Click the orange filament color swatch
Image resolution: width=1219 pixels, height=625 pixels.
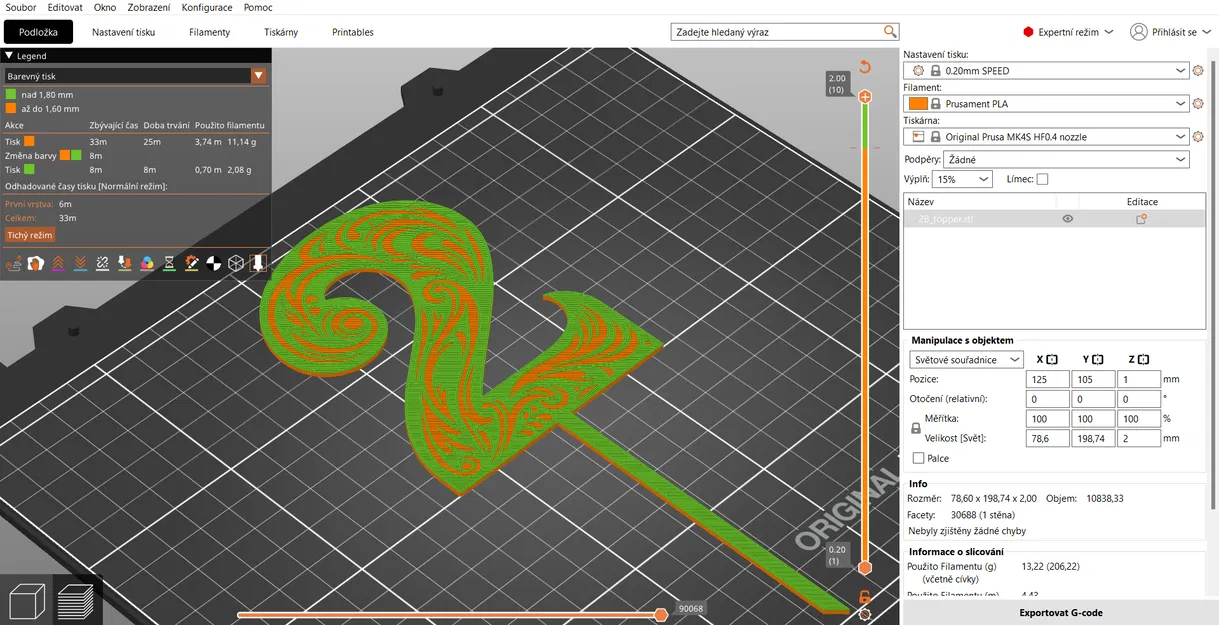tap(917, 104)
